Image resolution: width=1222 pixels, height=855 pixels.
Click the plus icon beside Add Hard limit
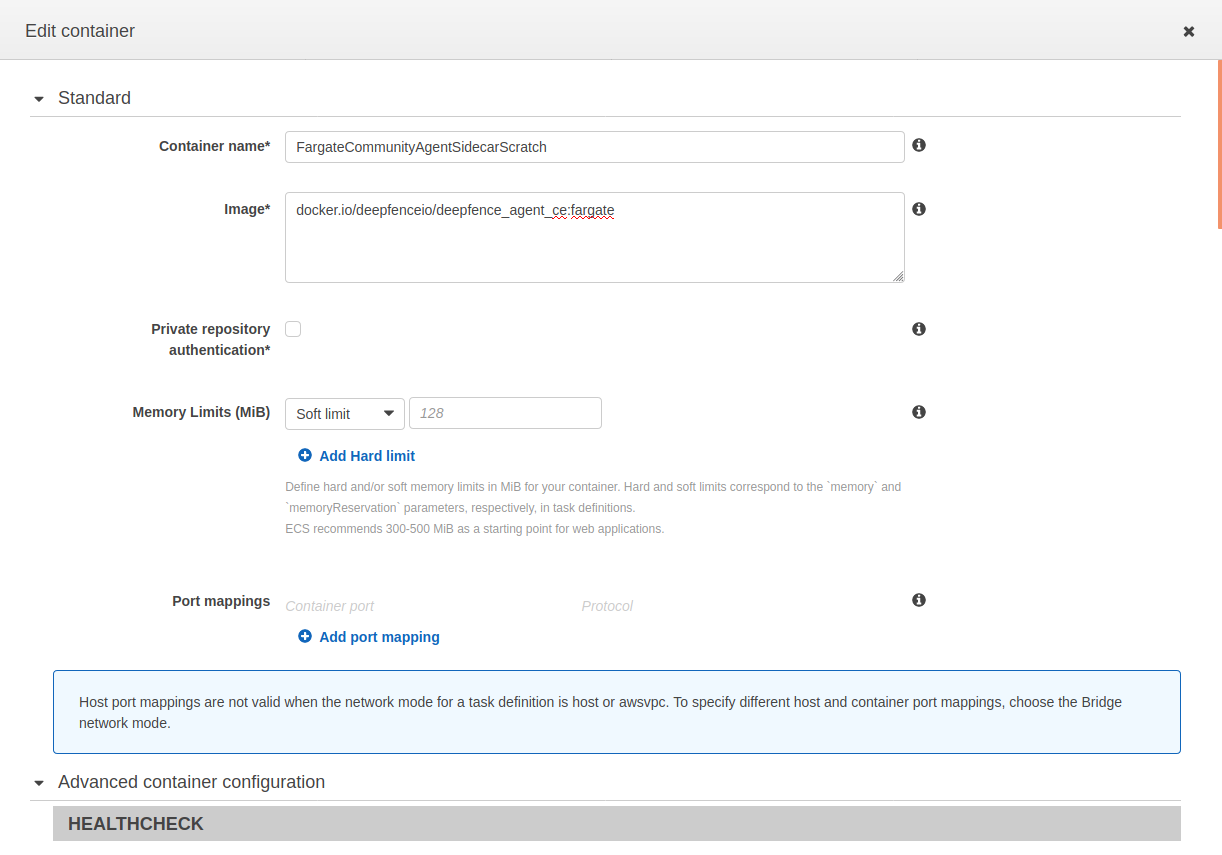[305, 455]
